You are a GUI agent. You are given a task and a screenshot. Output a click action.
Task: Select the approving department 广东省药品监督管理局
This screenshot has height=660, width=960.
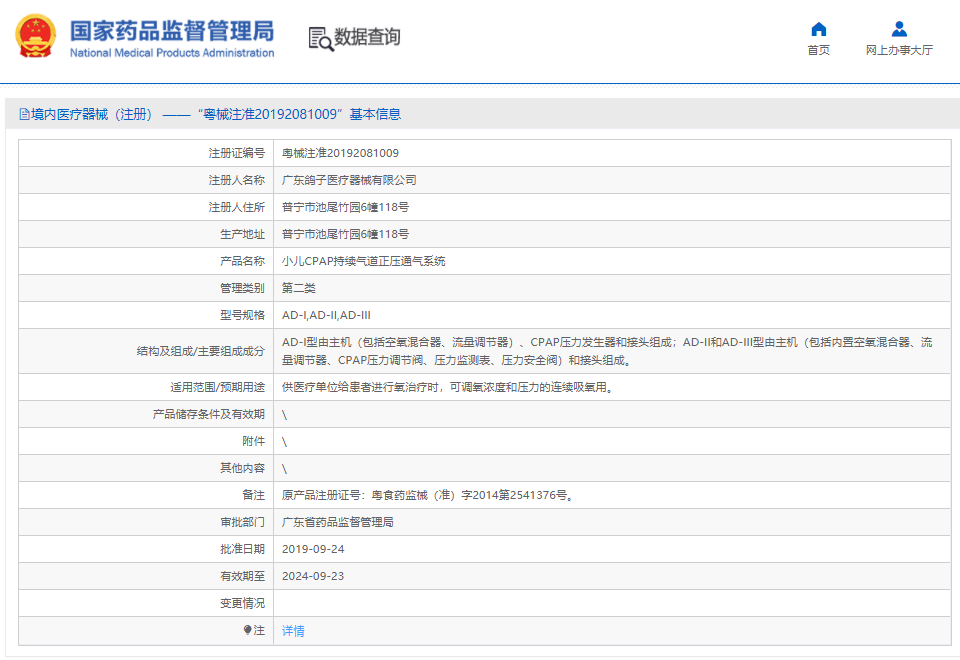(x=337, y=522)
